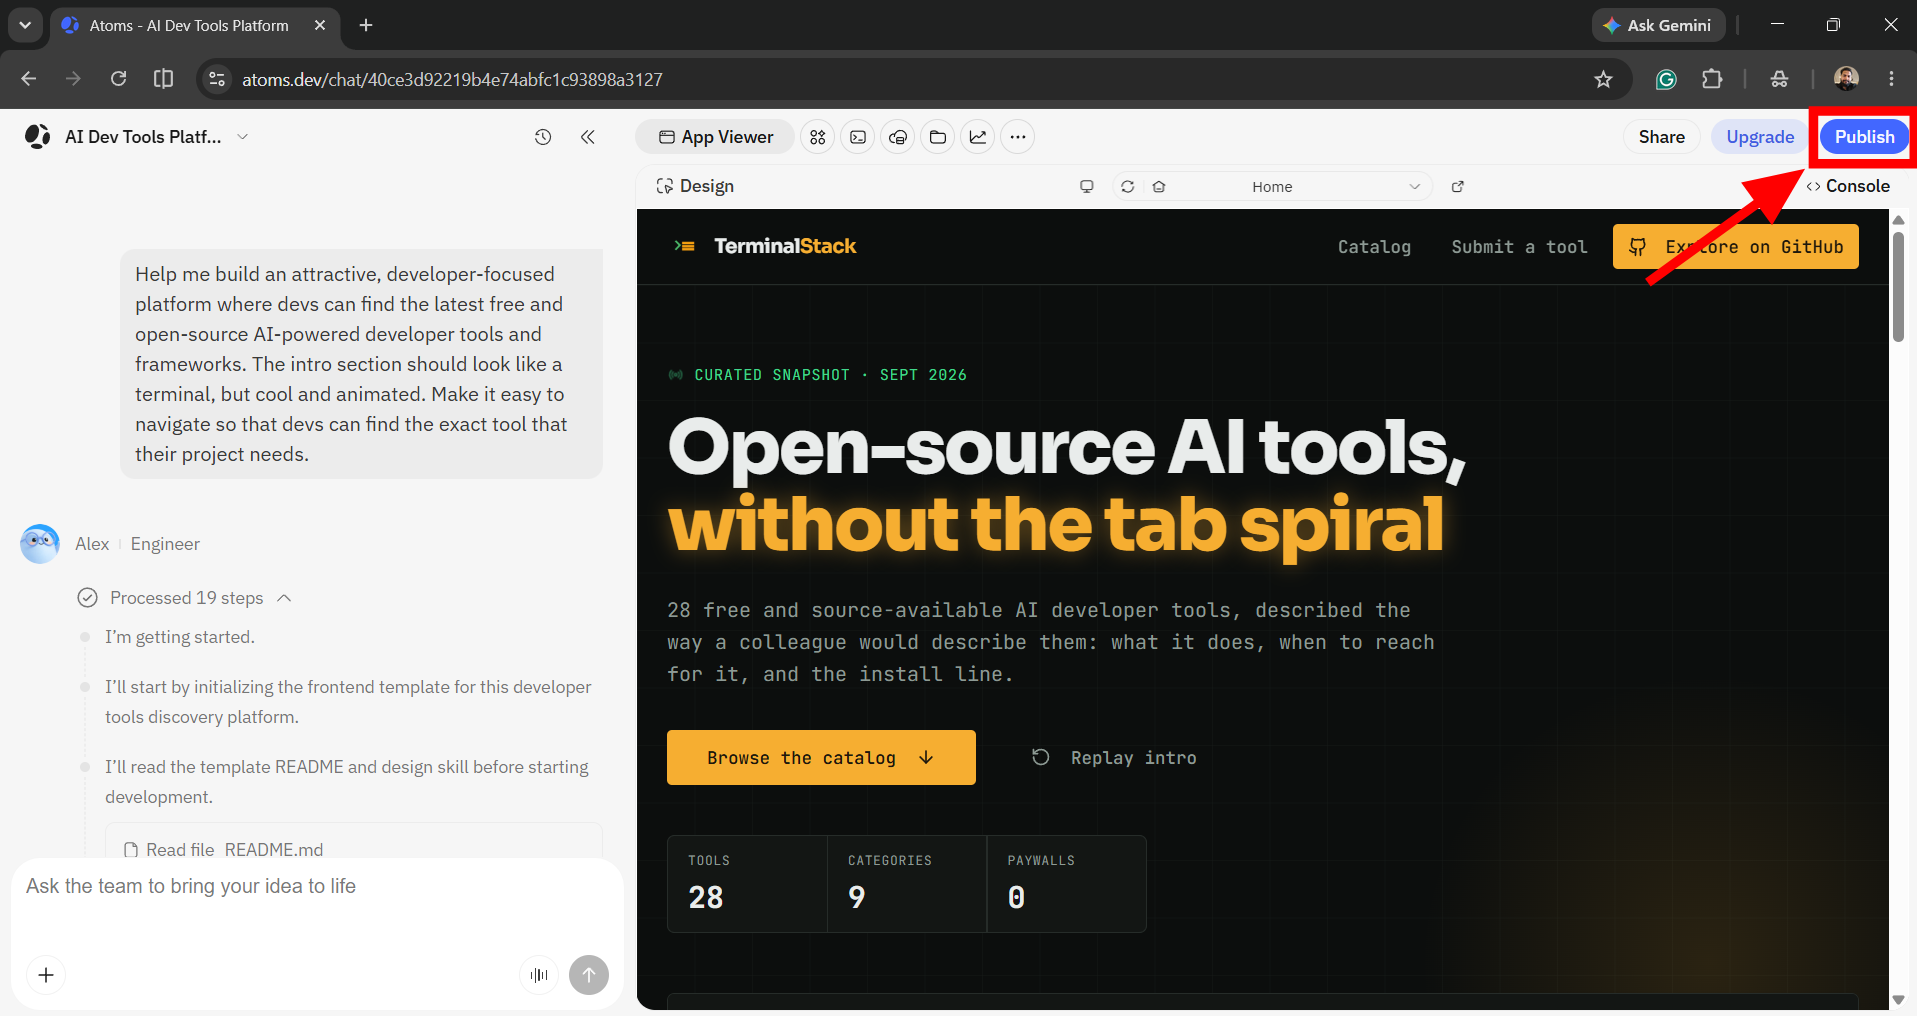Open the Catalog nav link

[x=1374, y=247]
